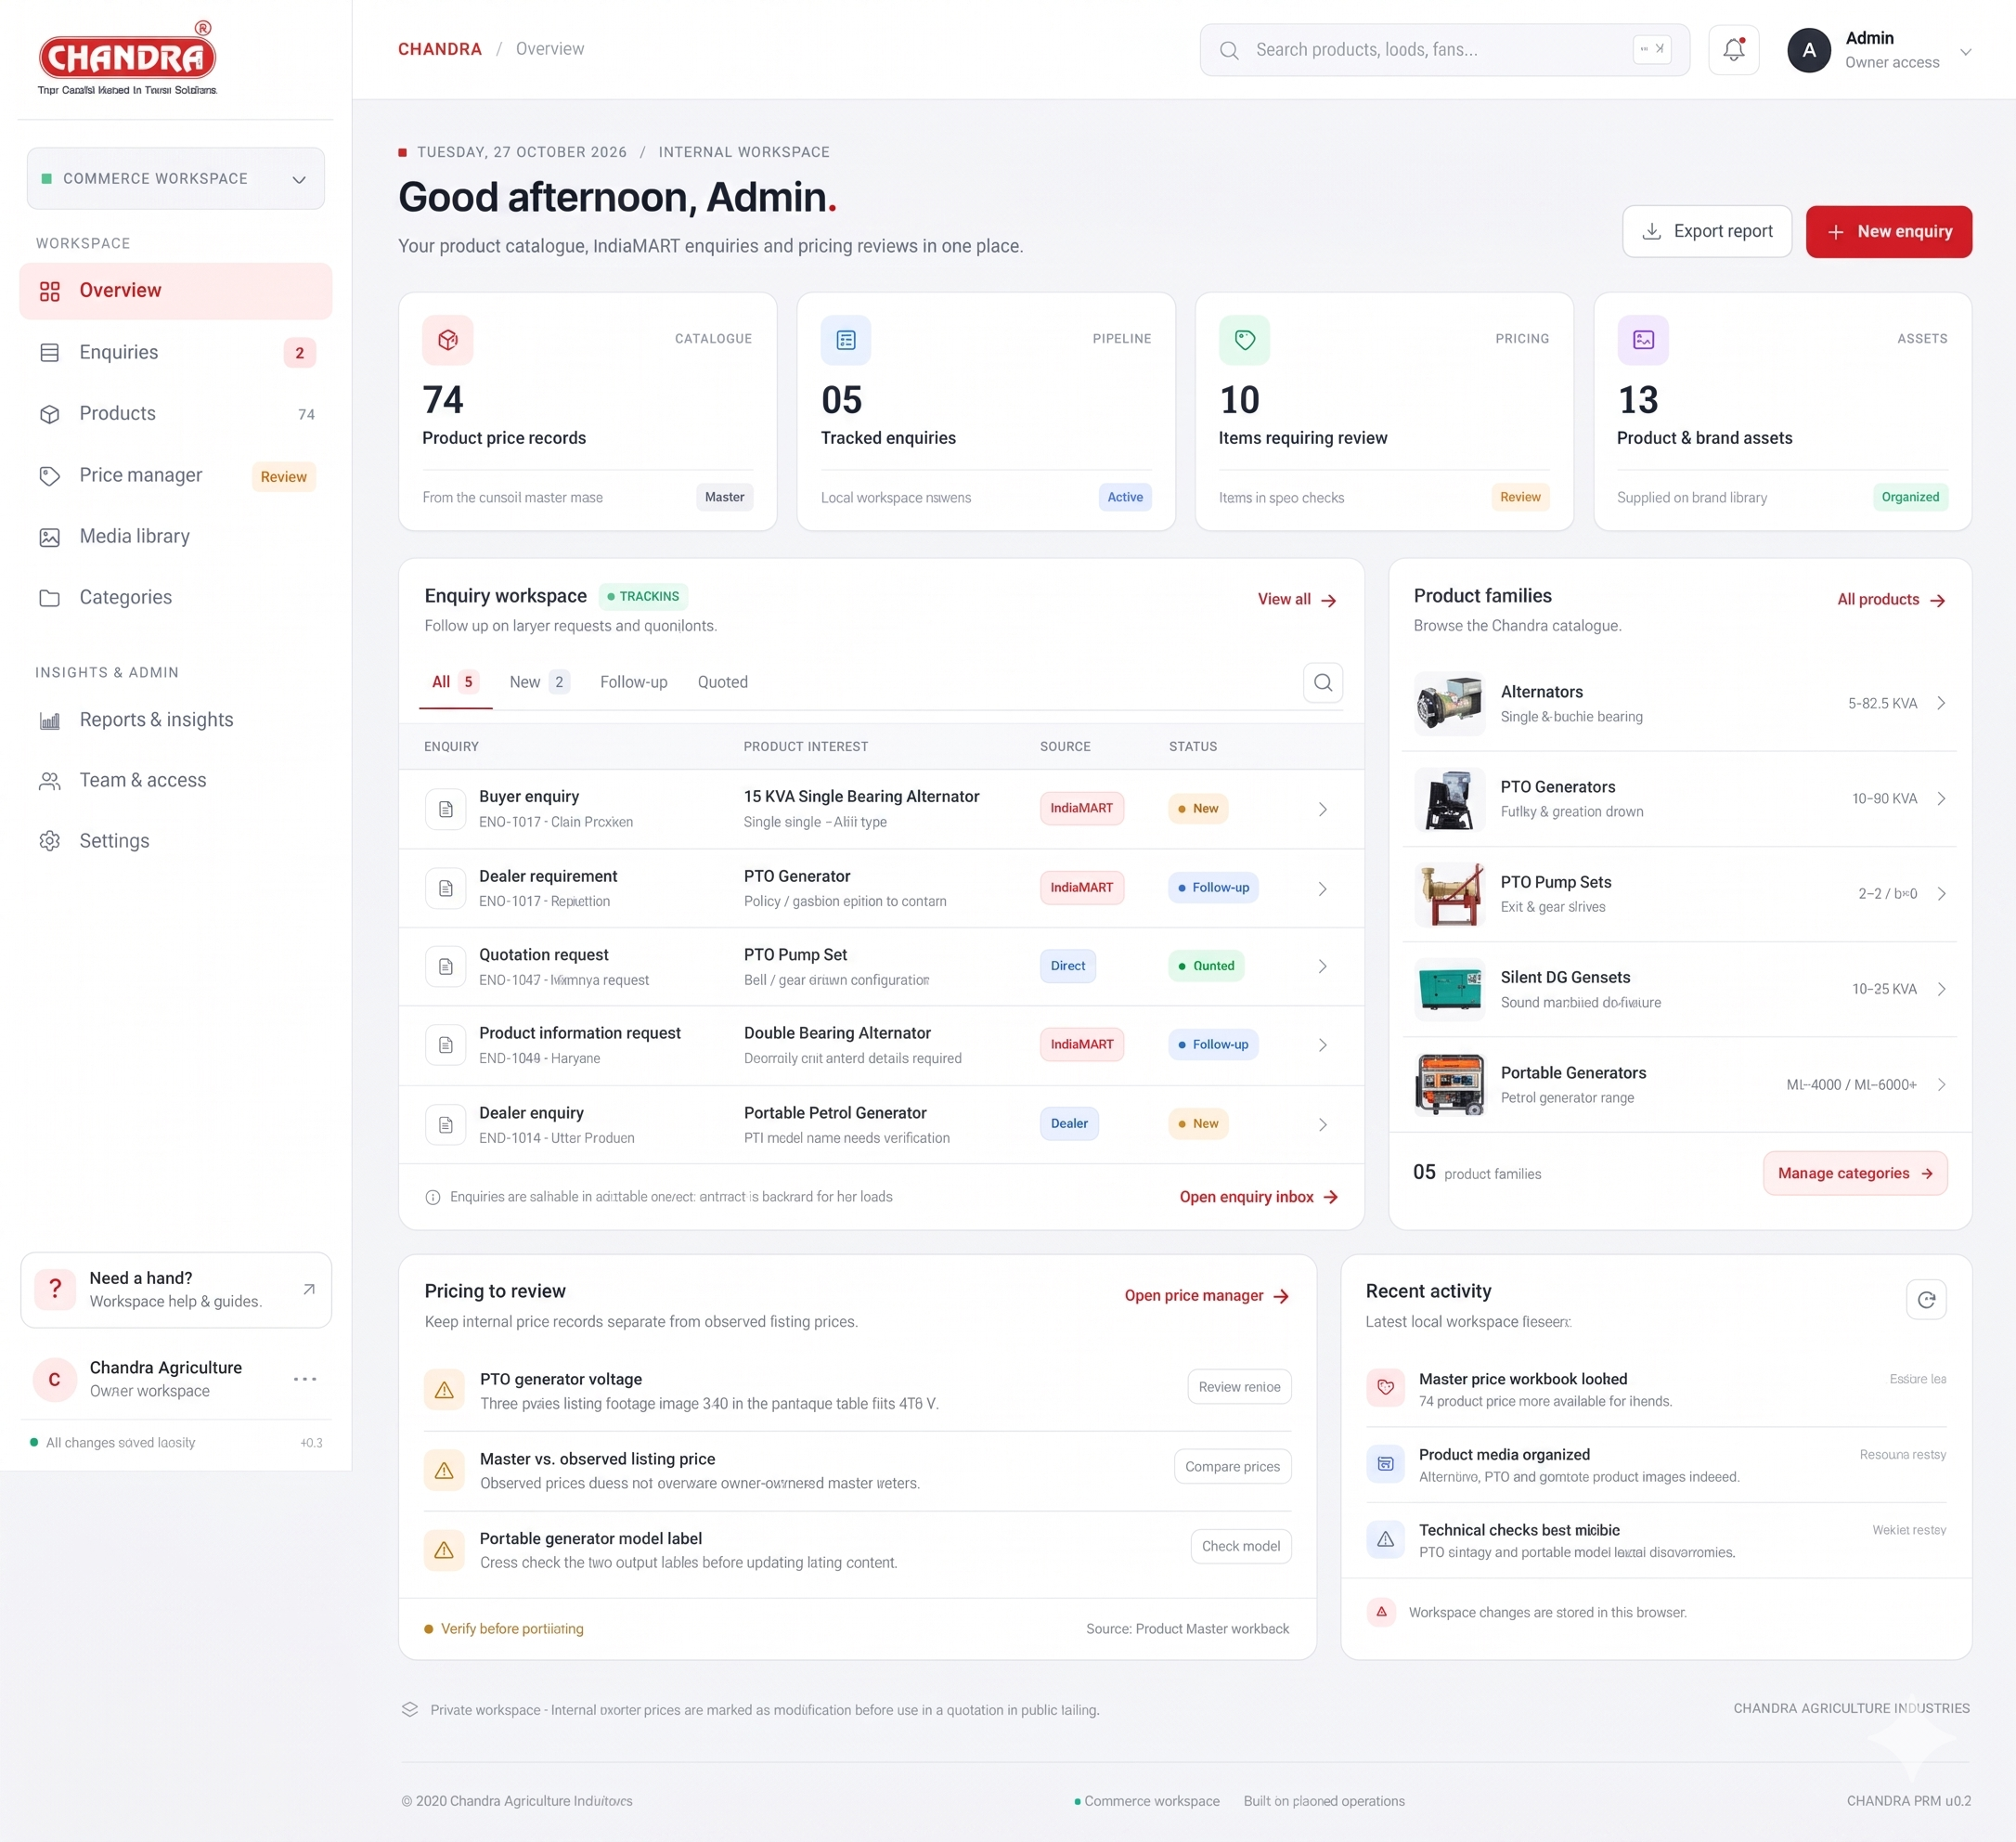Select the Follow-up tab
Screen dimensions: 2016x1842
[x=633, y=682]
